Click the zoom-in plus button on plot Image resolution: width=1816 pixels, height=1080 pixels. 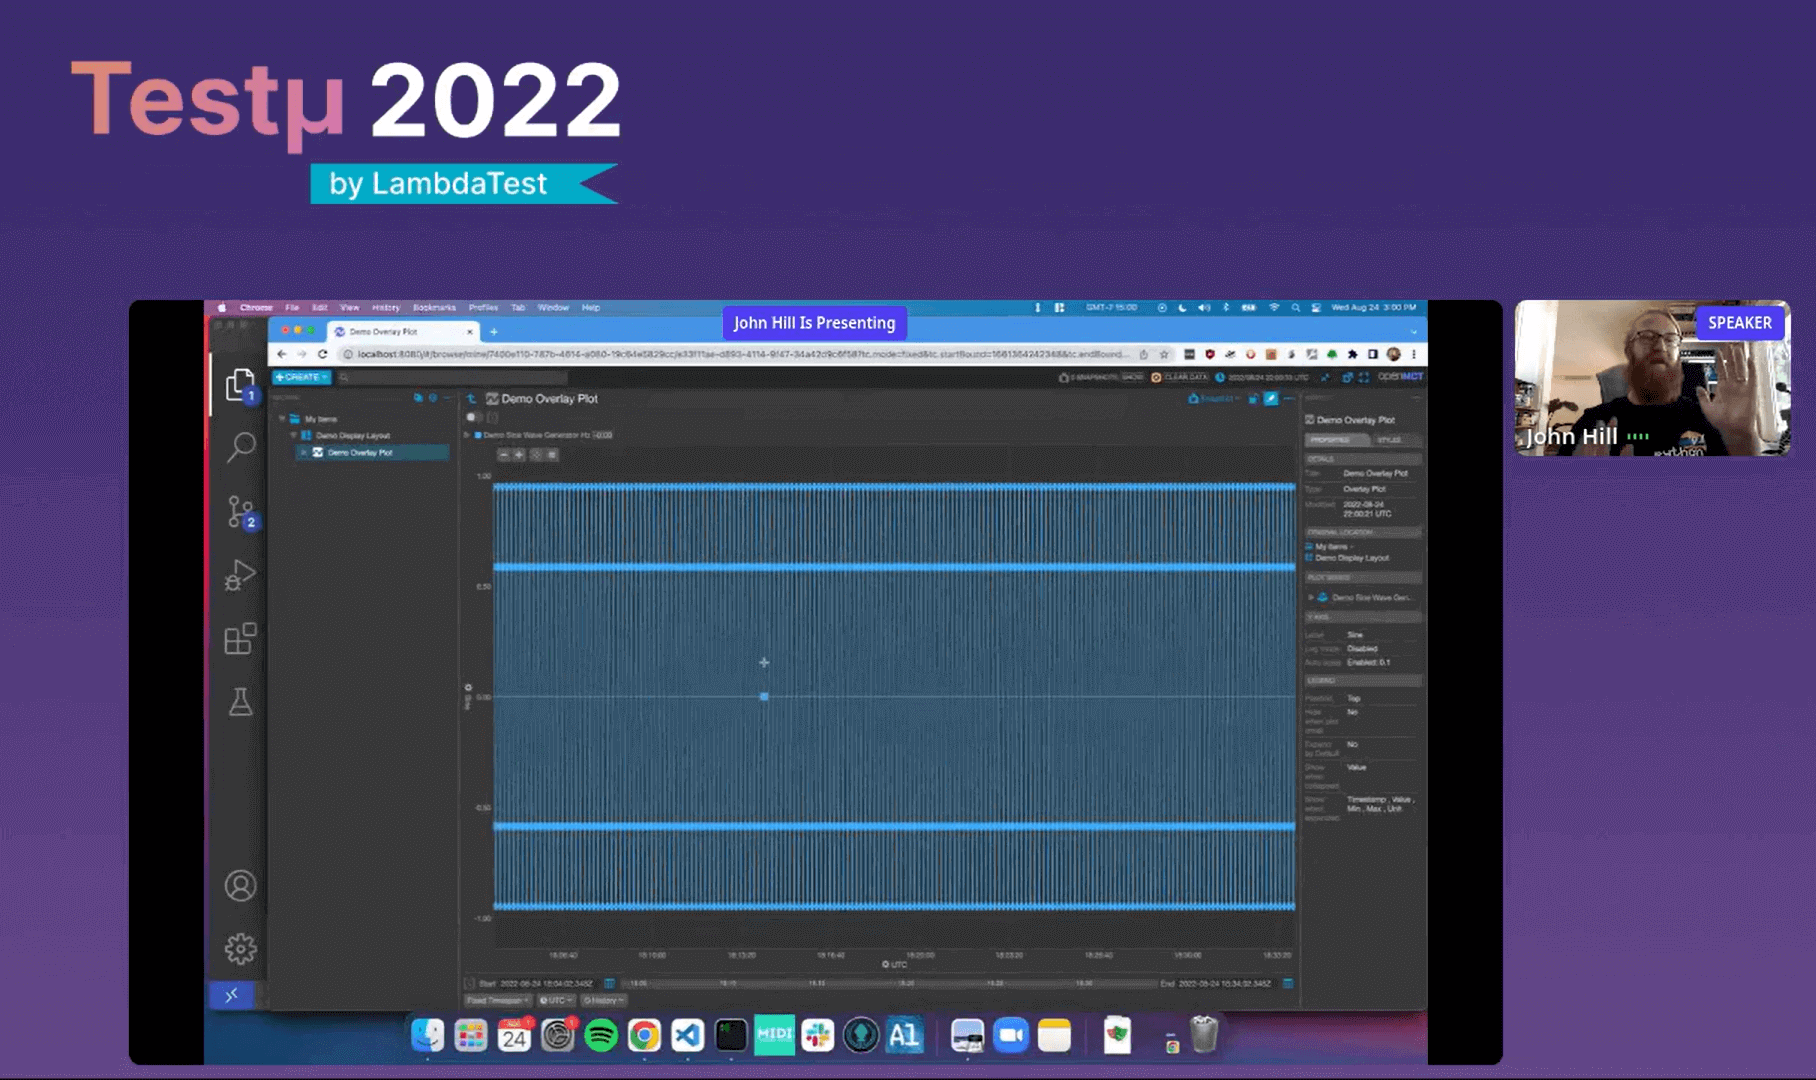[519, 455]
